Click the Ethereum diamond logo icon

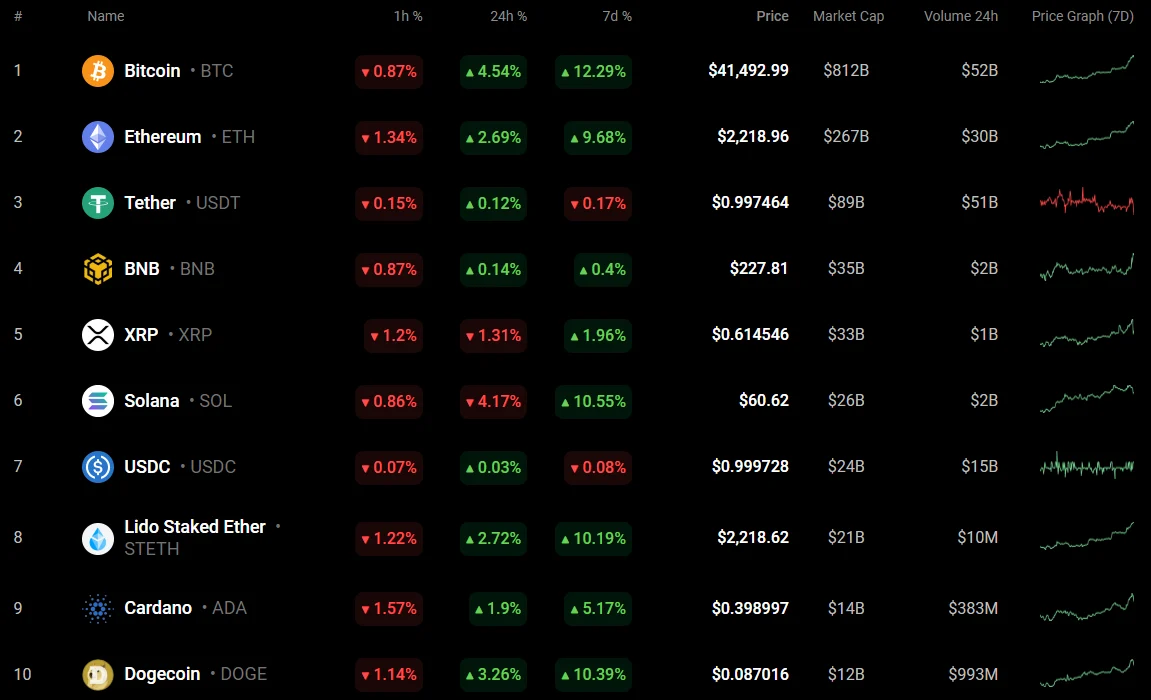pos(98,137)
